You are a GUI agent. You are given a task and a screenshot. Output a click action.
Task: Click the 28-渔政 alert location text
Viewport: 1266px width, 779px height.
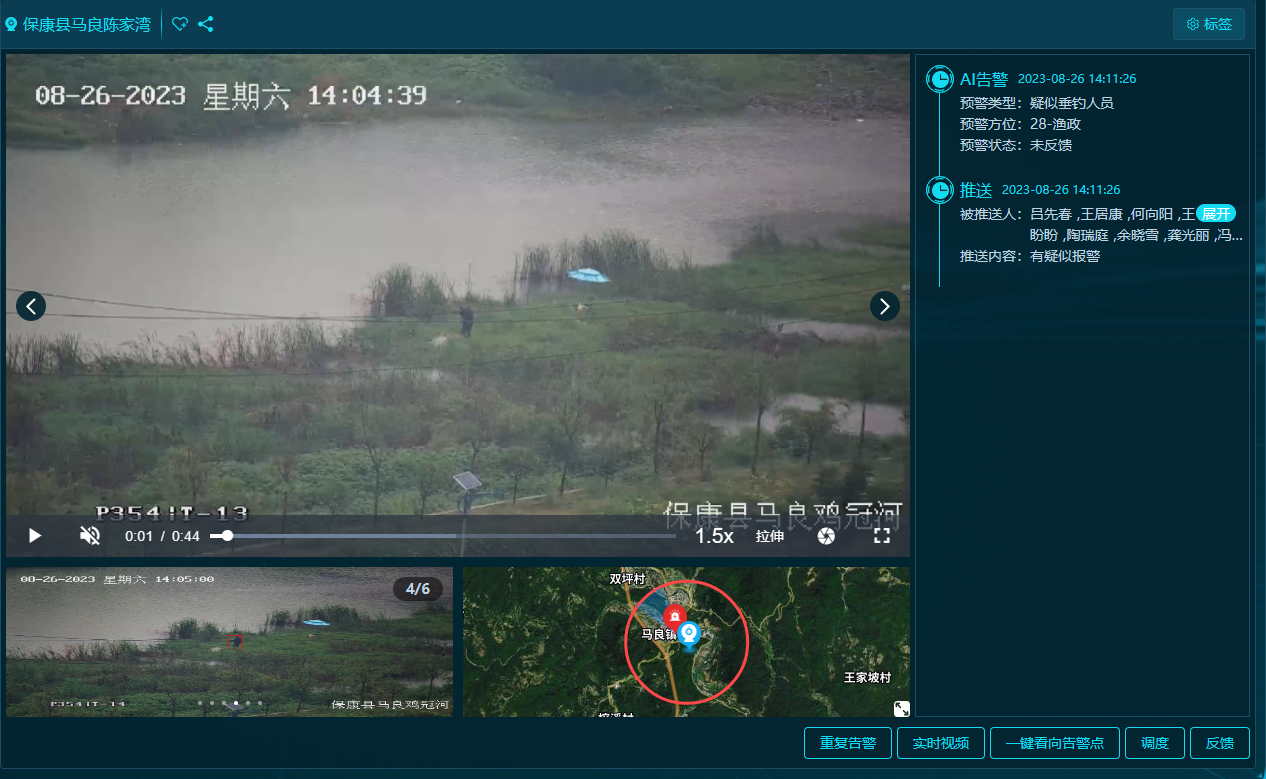point(1055,124)
